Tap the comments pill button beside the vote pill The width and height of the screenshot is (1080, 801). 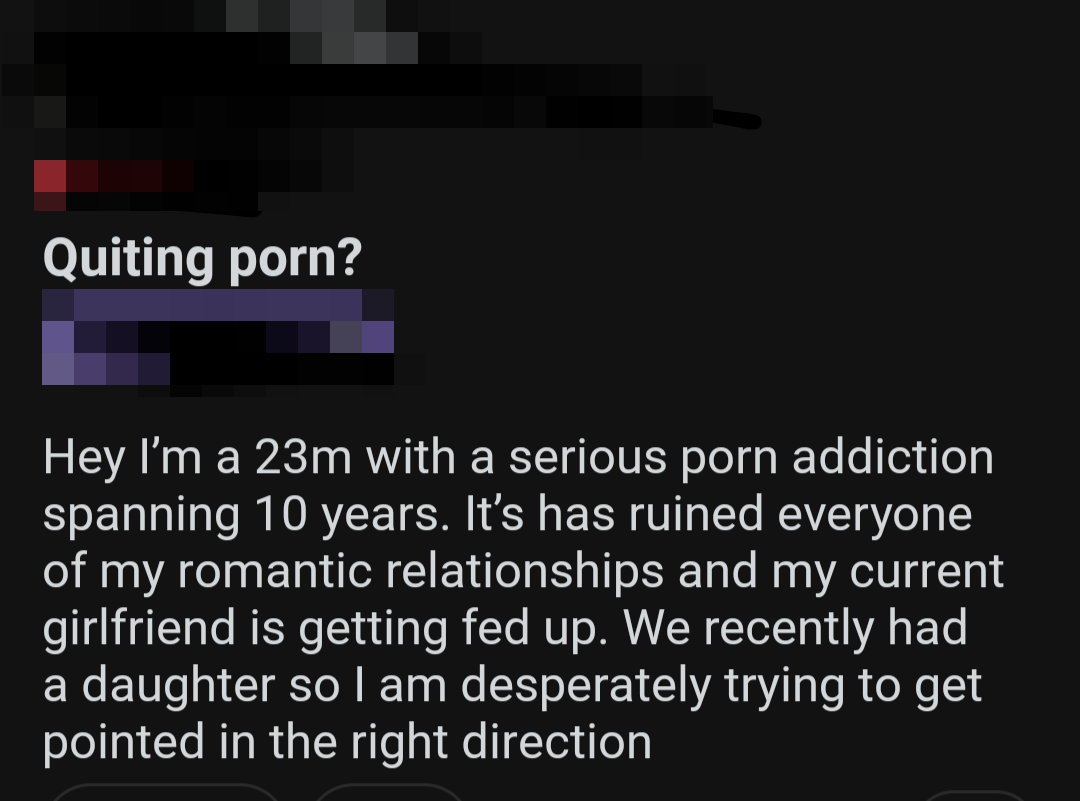coord(391,793)
